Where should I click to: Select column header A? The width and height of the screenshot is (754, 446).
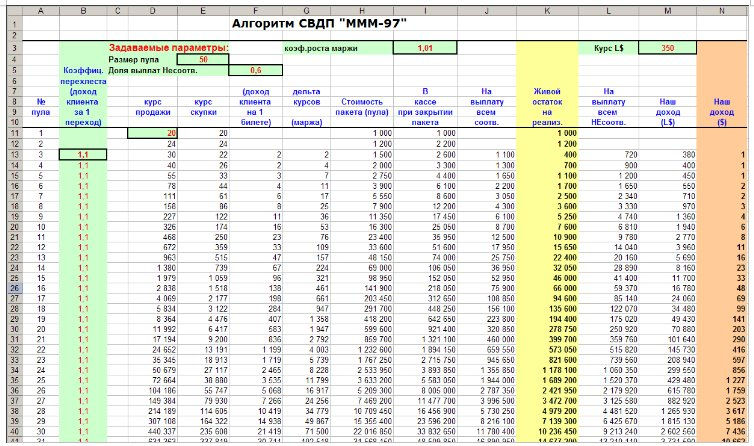(41, 11)
